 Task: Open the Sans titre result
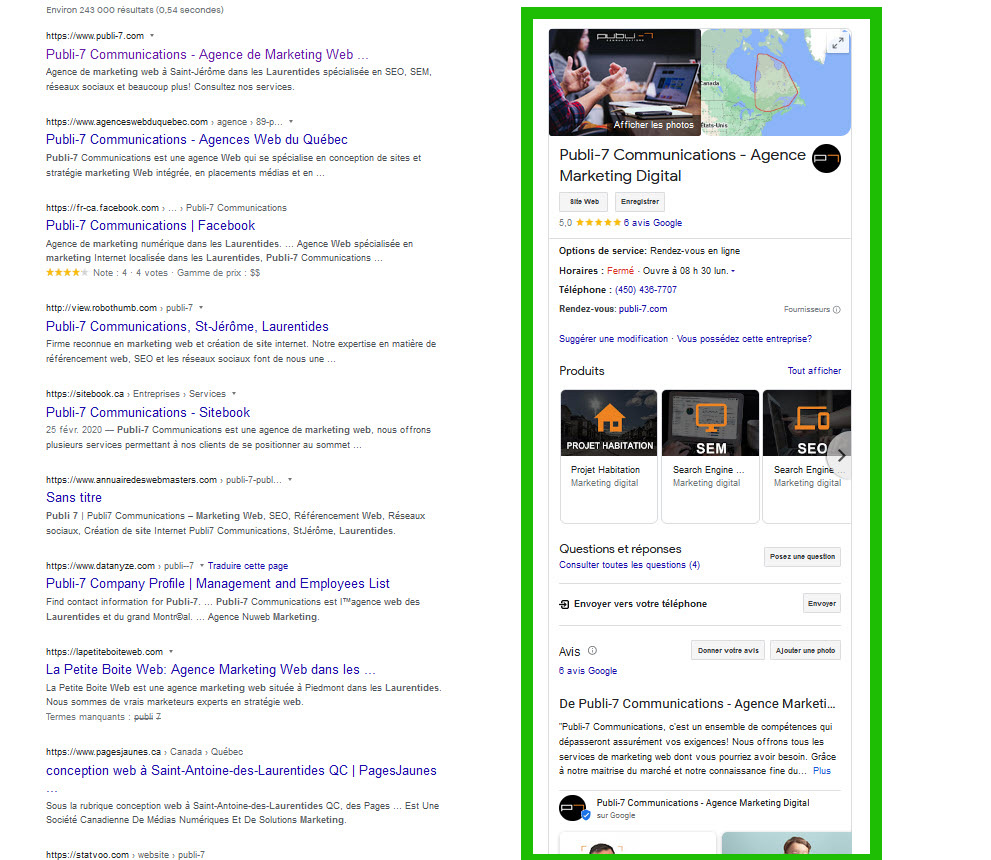74,498
